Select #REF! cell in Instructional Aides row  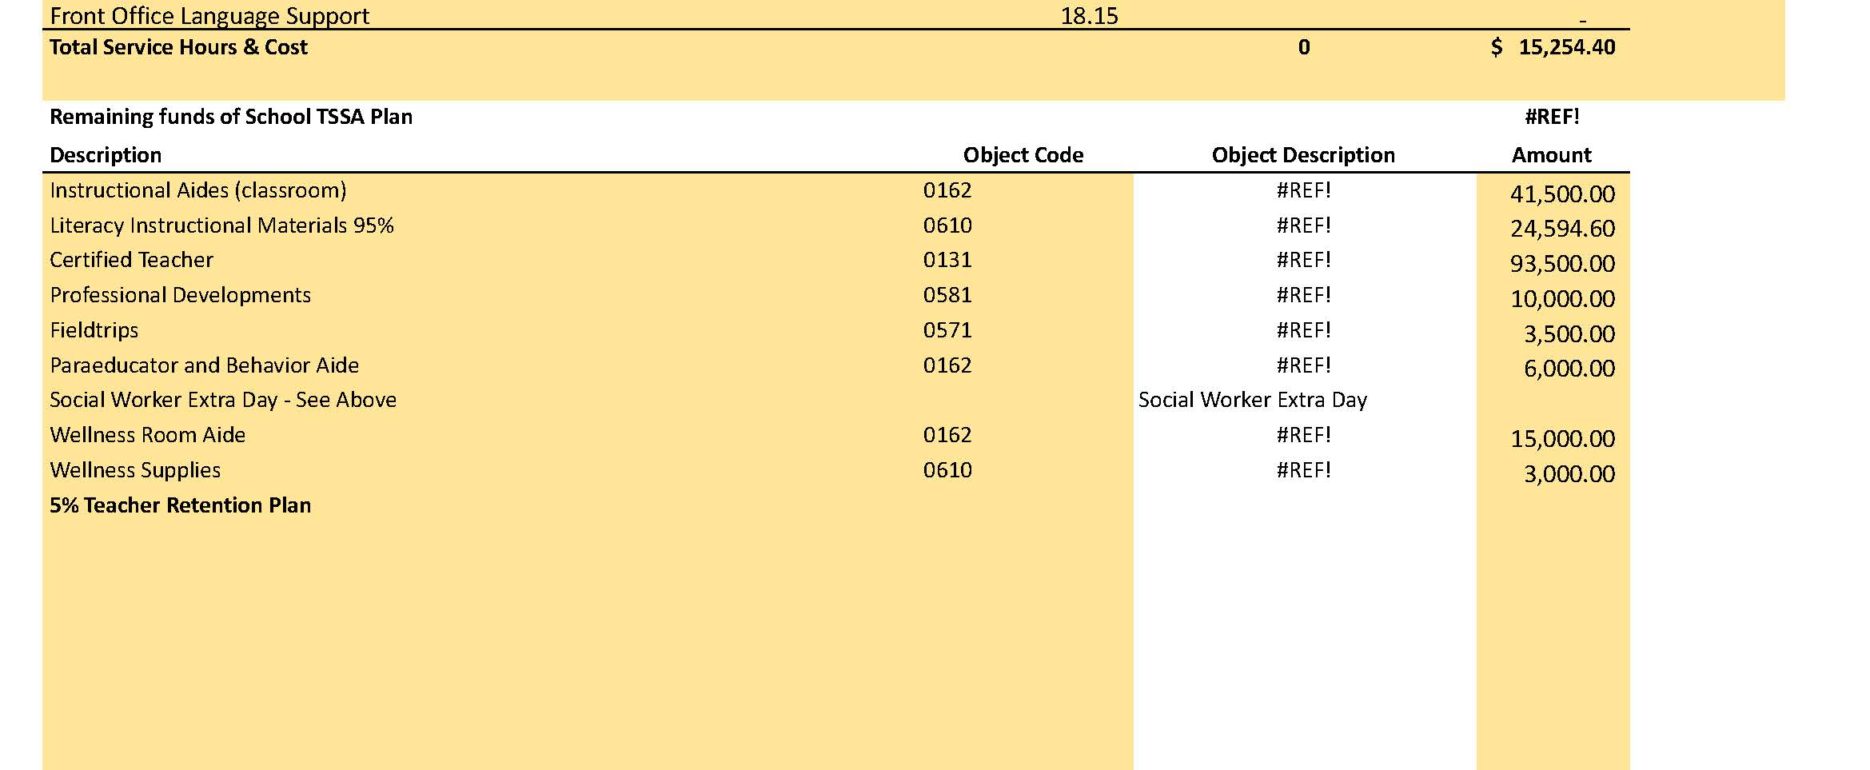pyautogui.click(x=1303, y=190)
